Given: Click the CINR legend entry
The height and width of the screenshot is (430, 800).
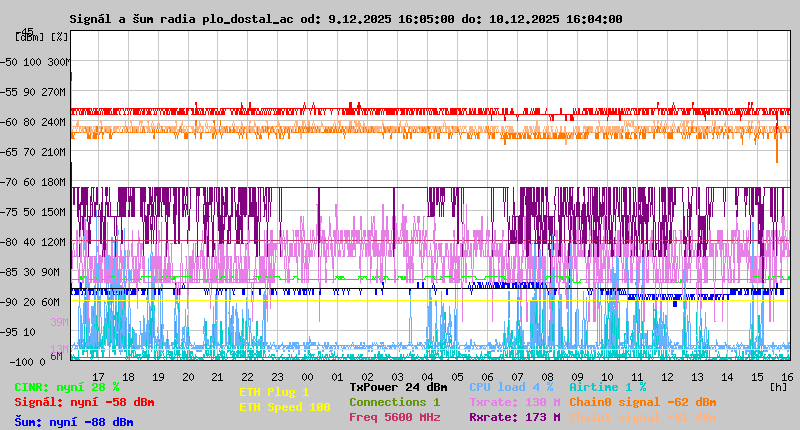Looking at the screenshot, I should (67, 387).
